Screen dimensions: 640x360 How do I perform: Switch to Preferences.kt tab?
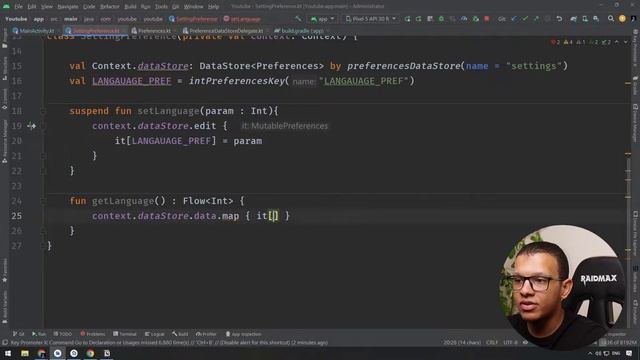(x=151, y=31)
